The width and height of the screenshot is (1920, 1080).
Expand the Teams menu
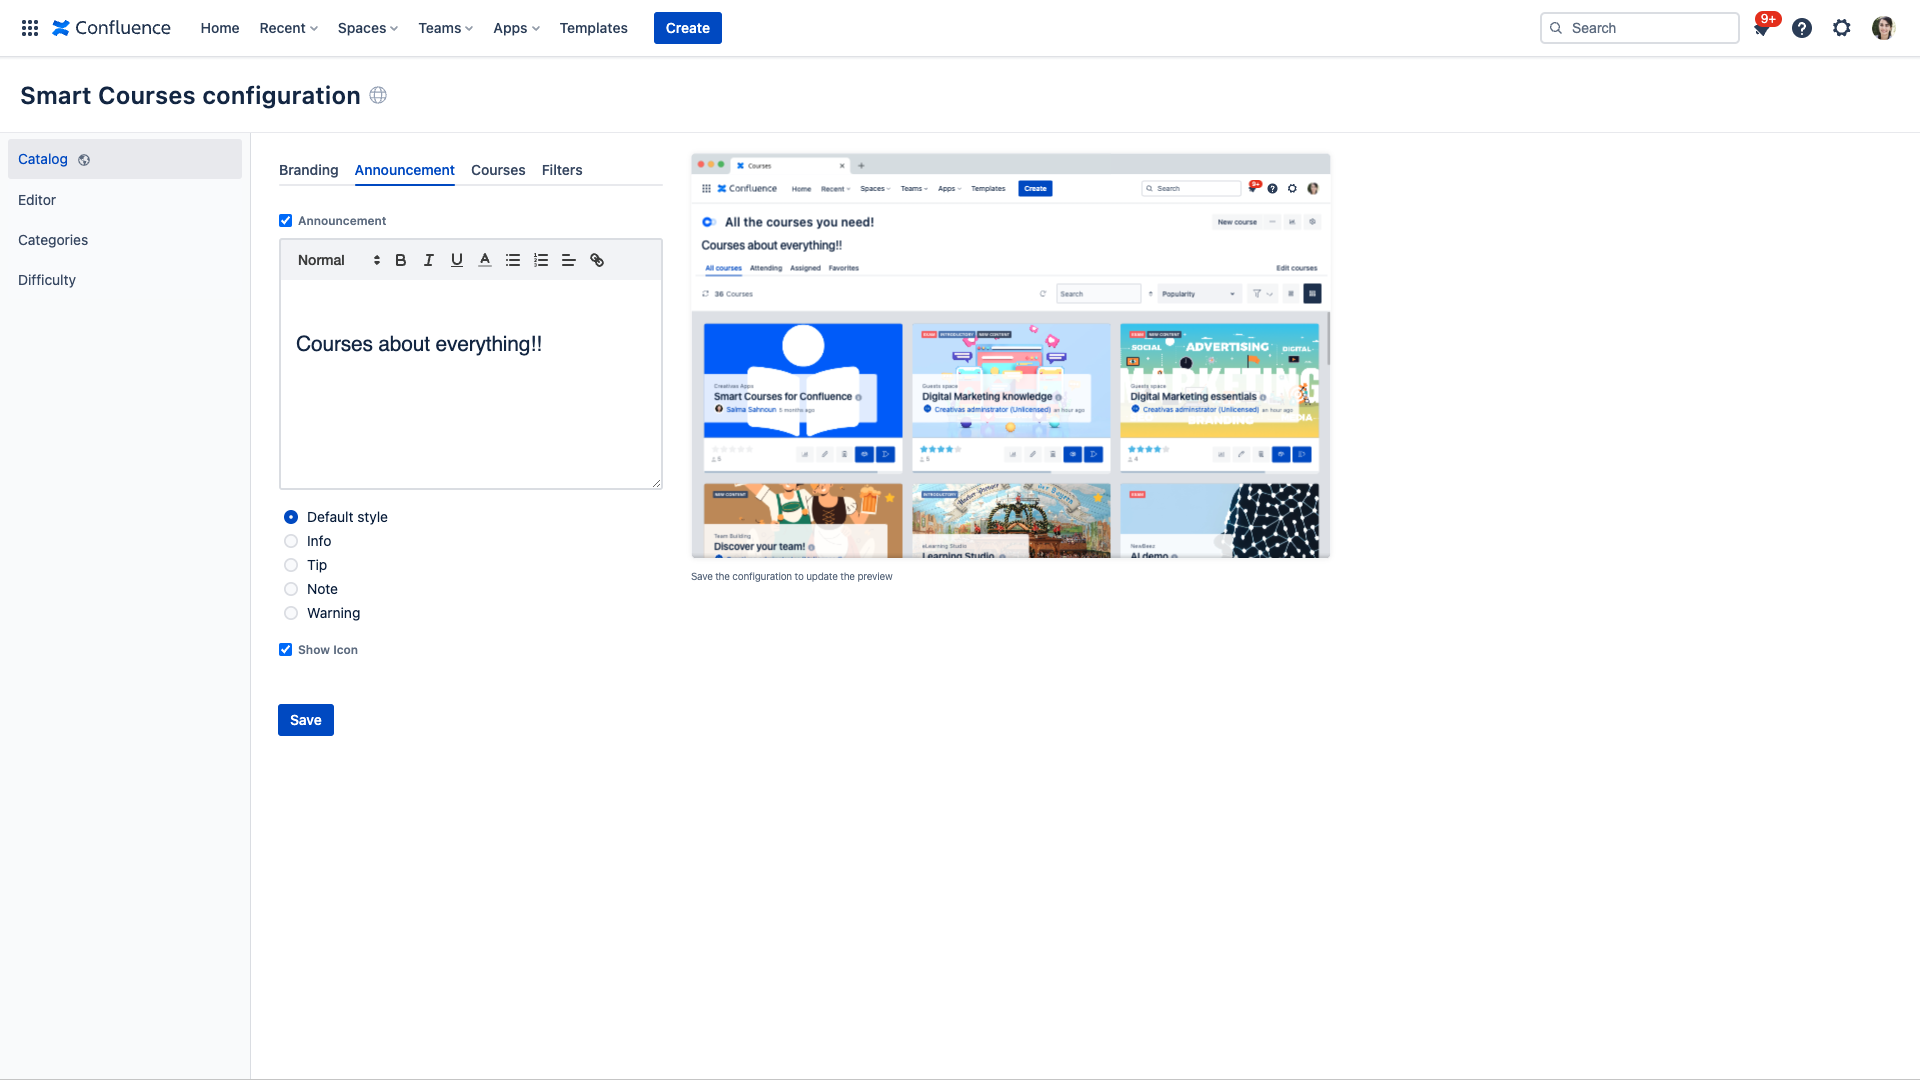tap(445, 28)
